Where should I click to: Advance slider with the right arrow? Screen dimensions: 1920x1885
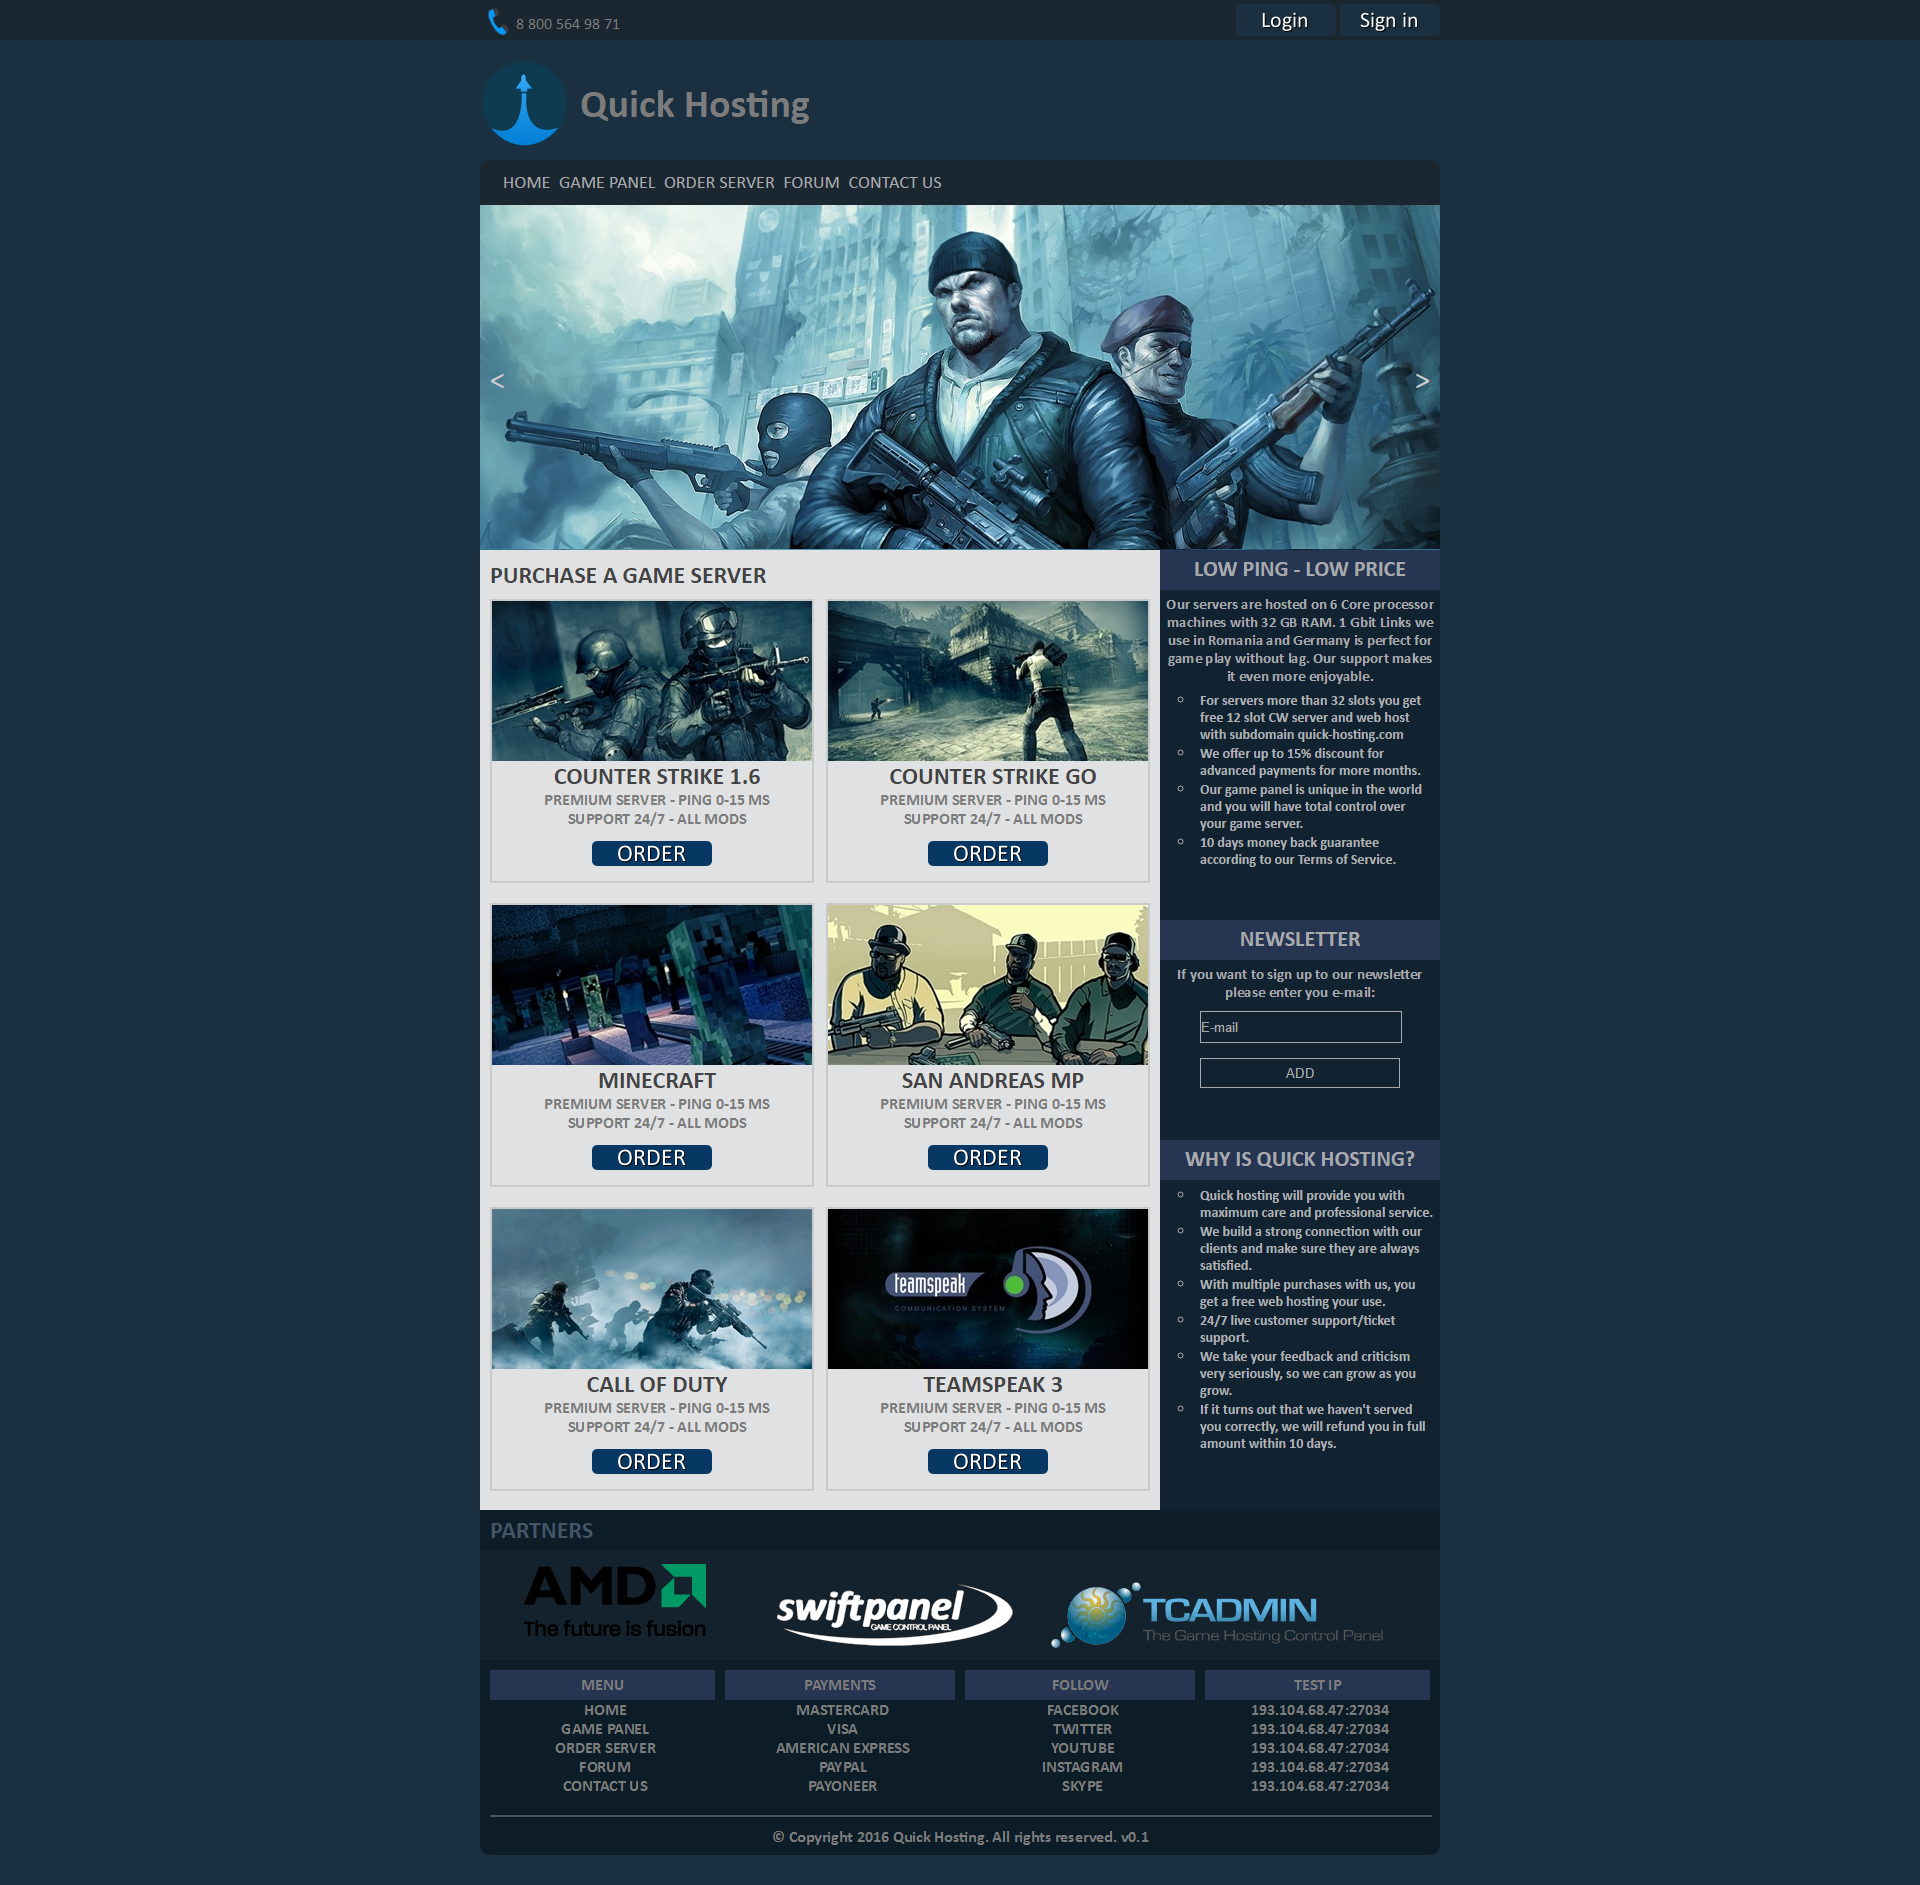(x=1422, y=381)
